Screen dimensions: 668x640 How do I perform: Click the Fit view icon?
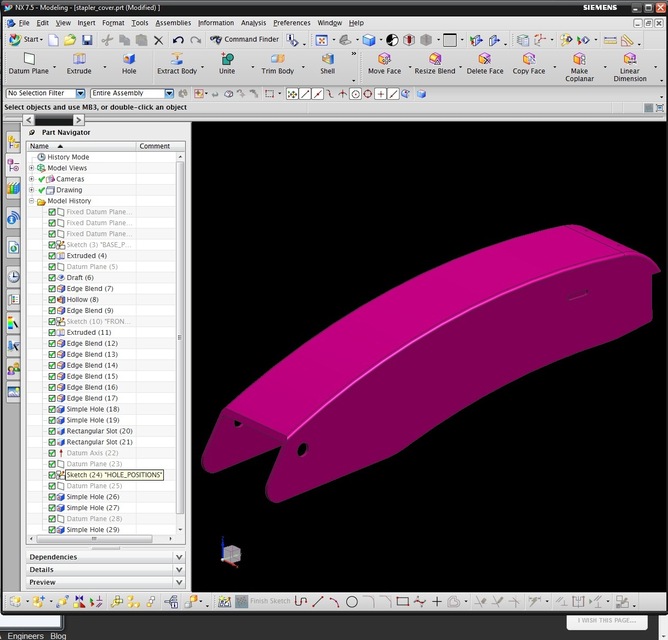(321, 40)
